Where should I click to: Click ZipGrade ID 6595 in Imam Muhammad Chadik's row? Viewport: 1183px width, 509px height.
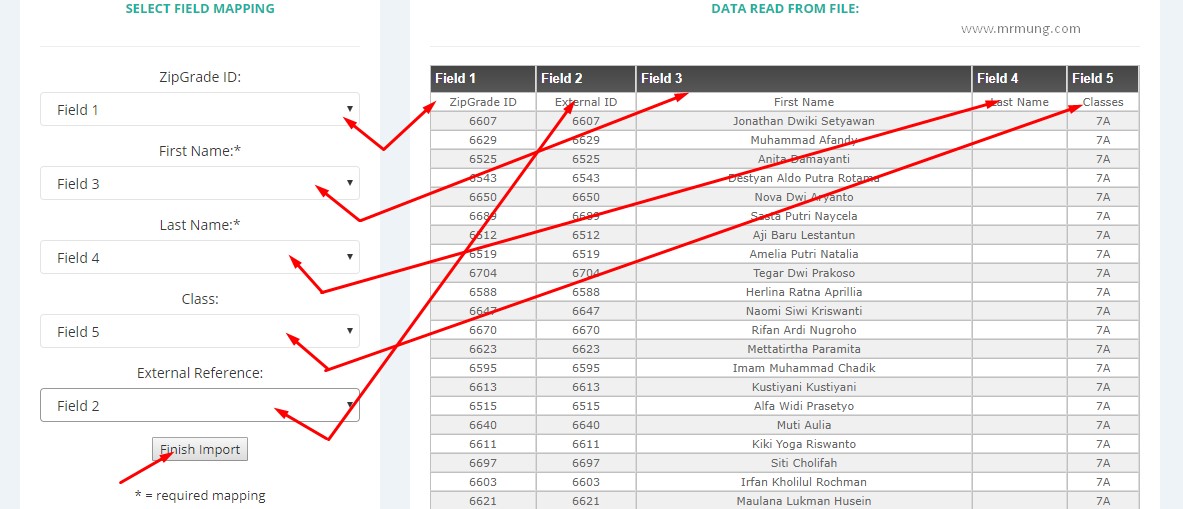click(x=483, y=368)
